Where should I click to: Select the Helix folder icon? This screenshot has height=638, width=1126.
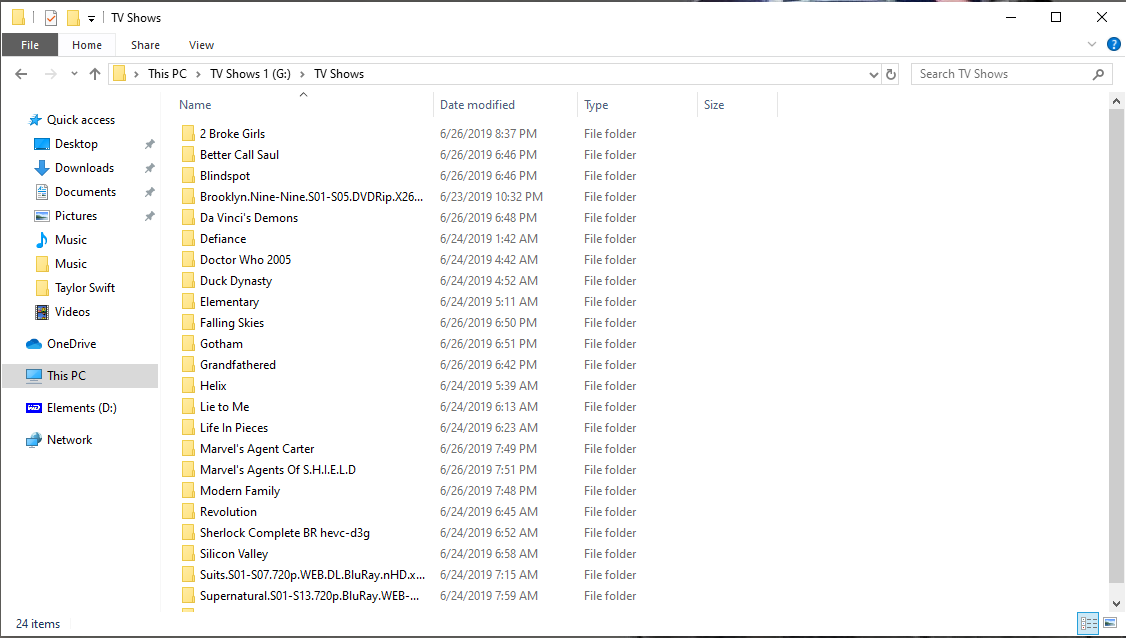point(187,386)
